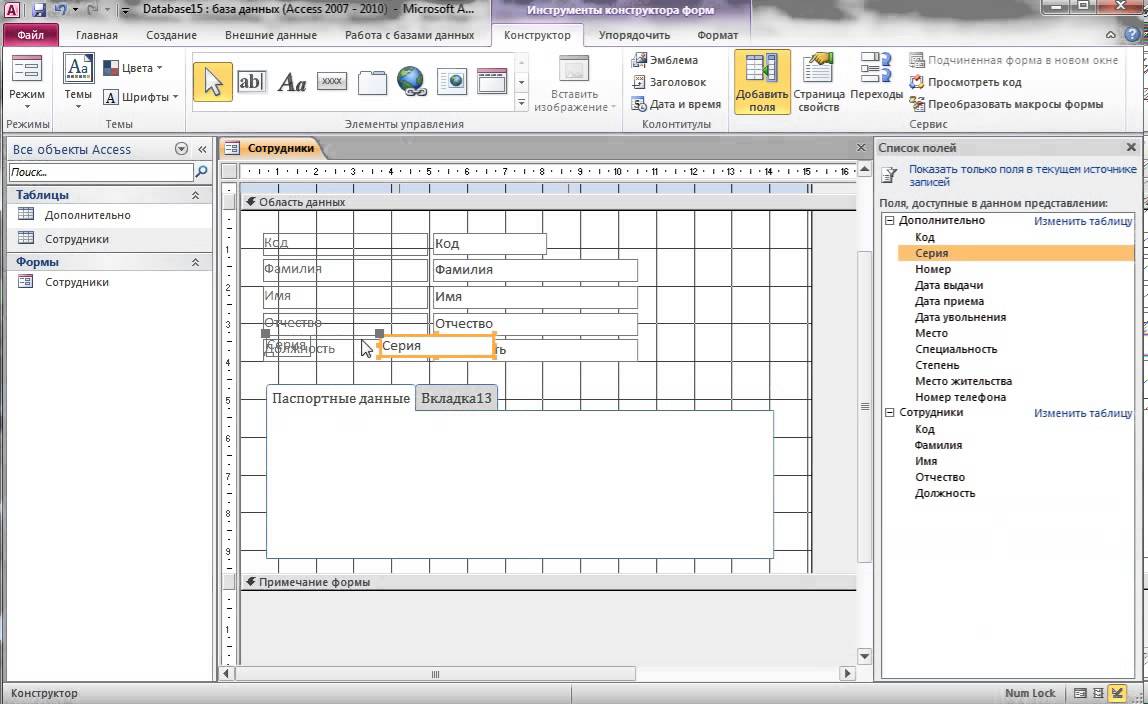
Task: Select the Фамилия text box in form
Action: [534, 270]
